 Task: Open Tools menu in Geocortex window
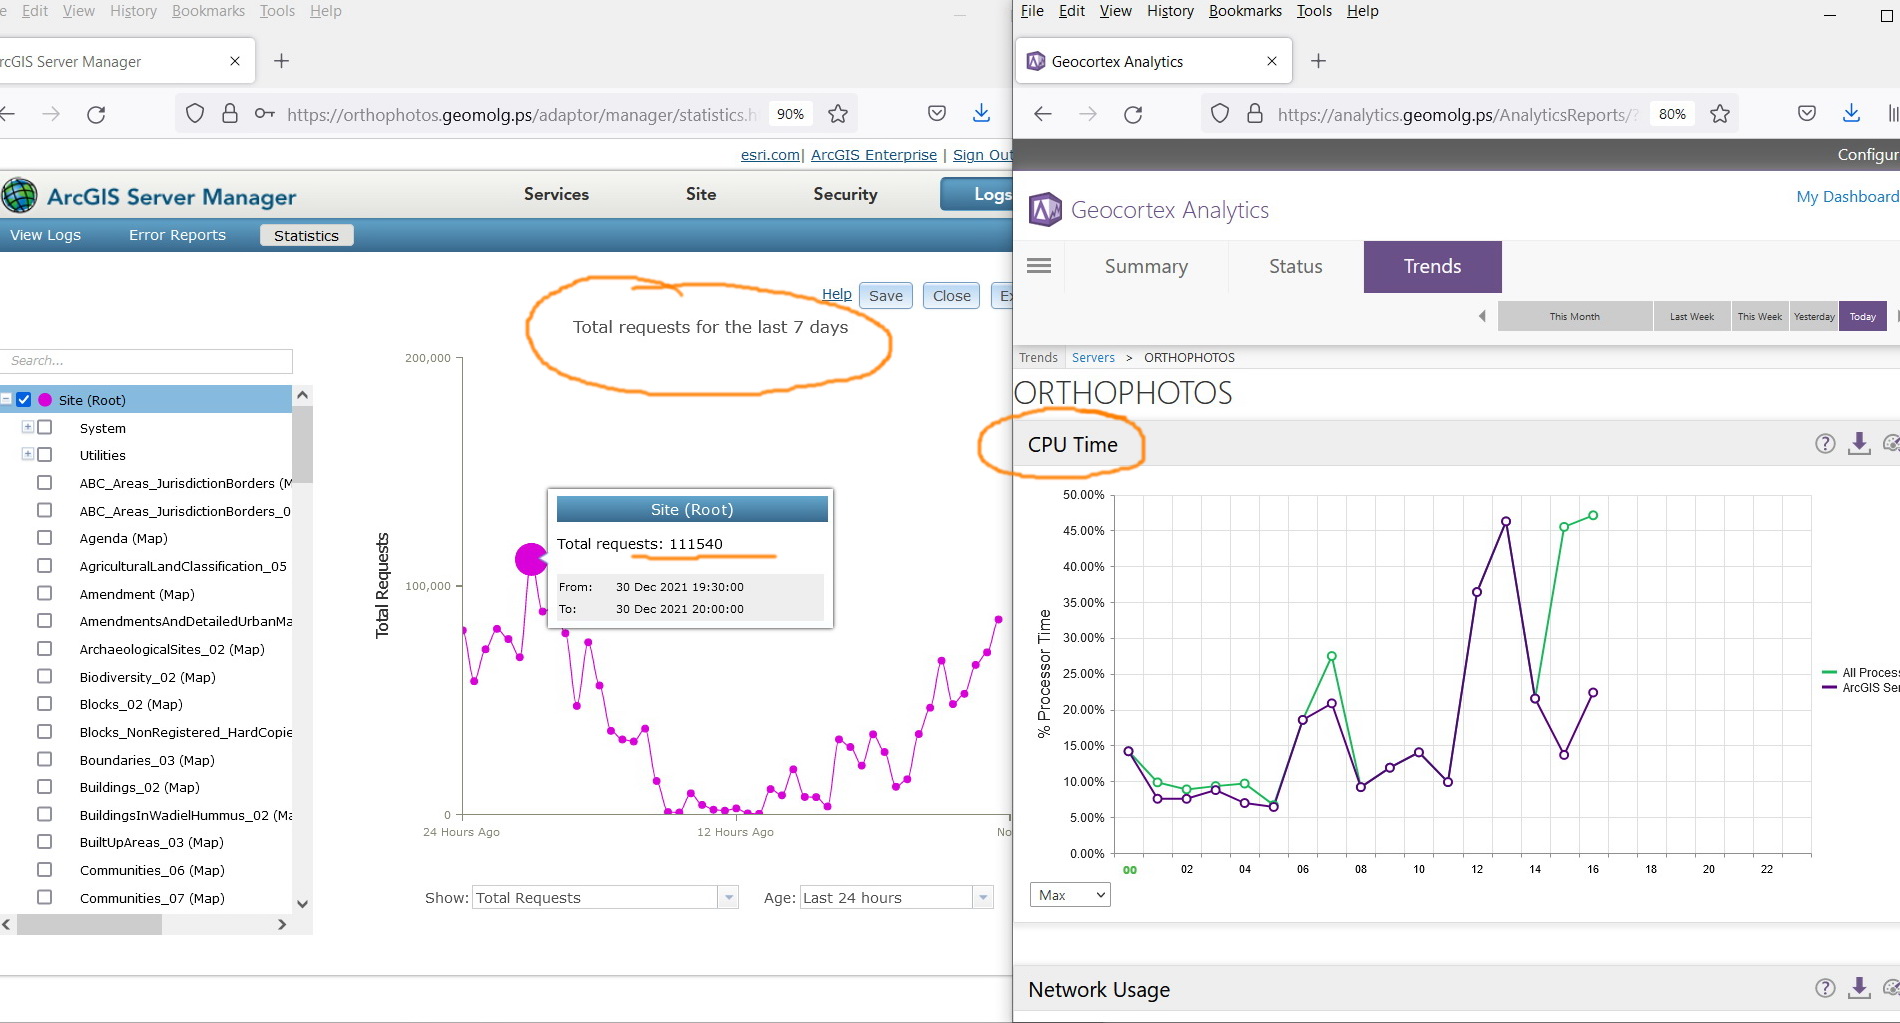point(1314,11)
